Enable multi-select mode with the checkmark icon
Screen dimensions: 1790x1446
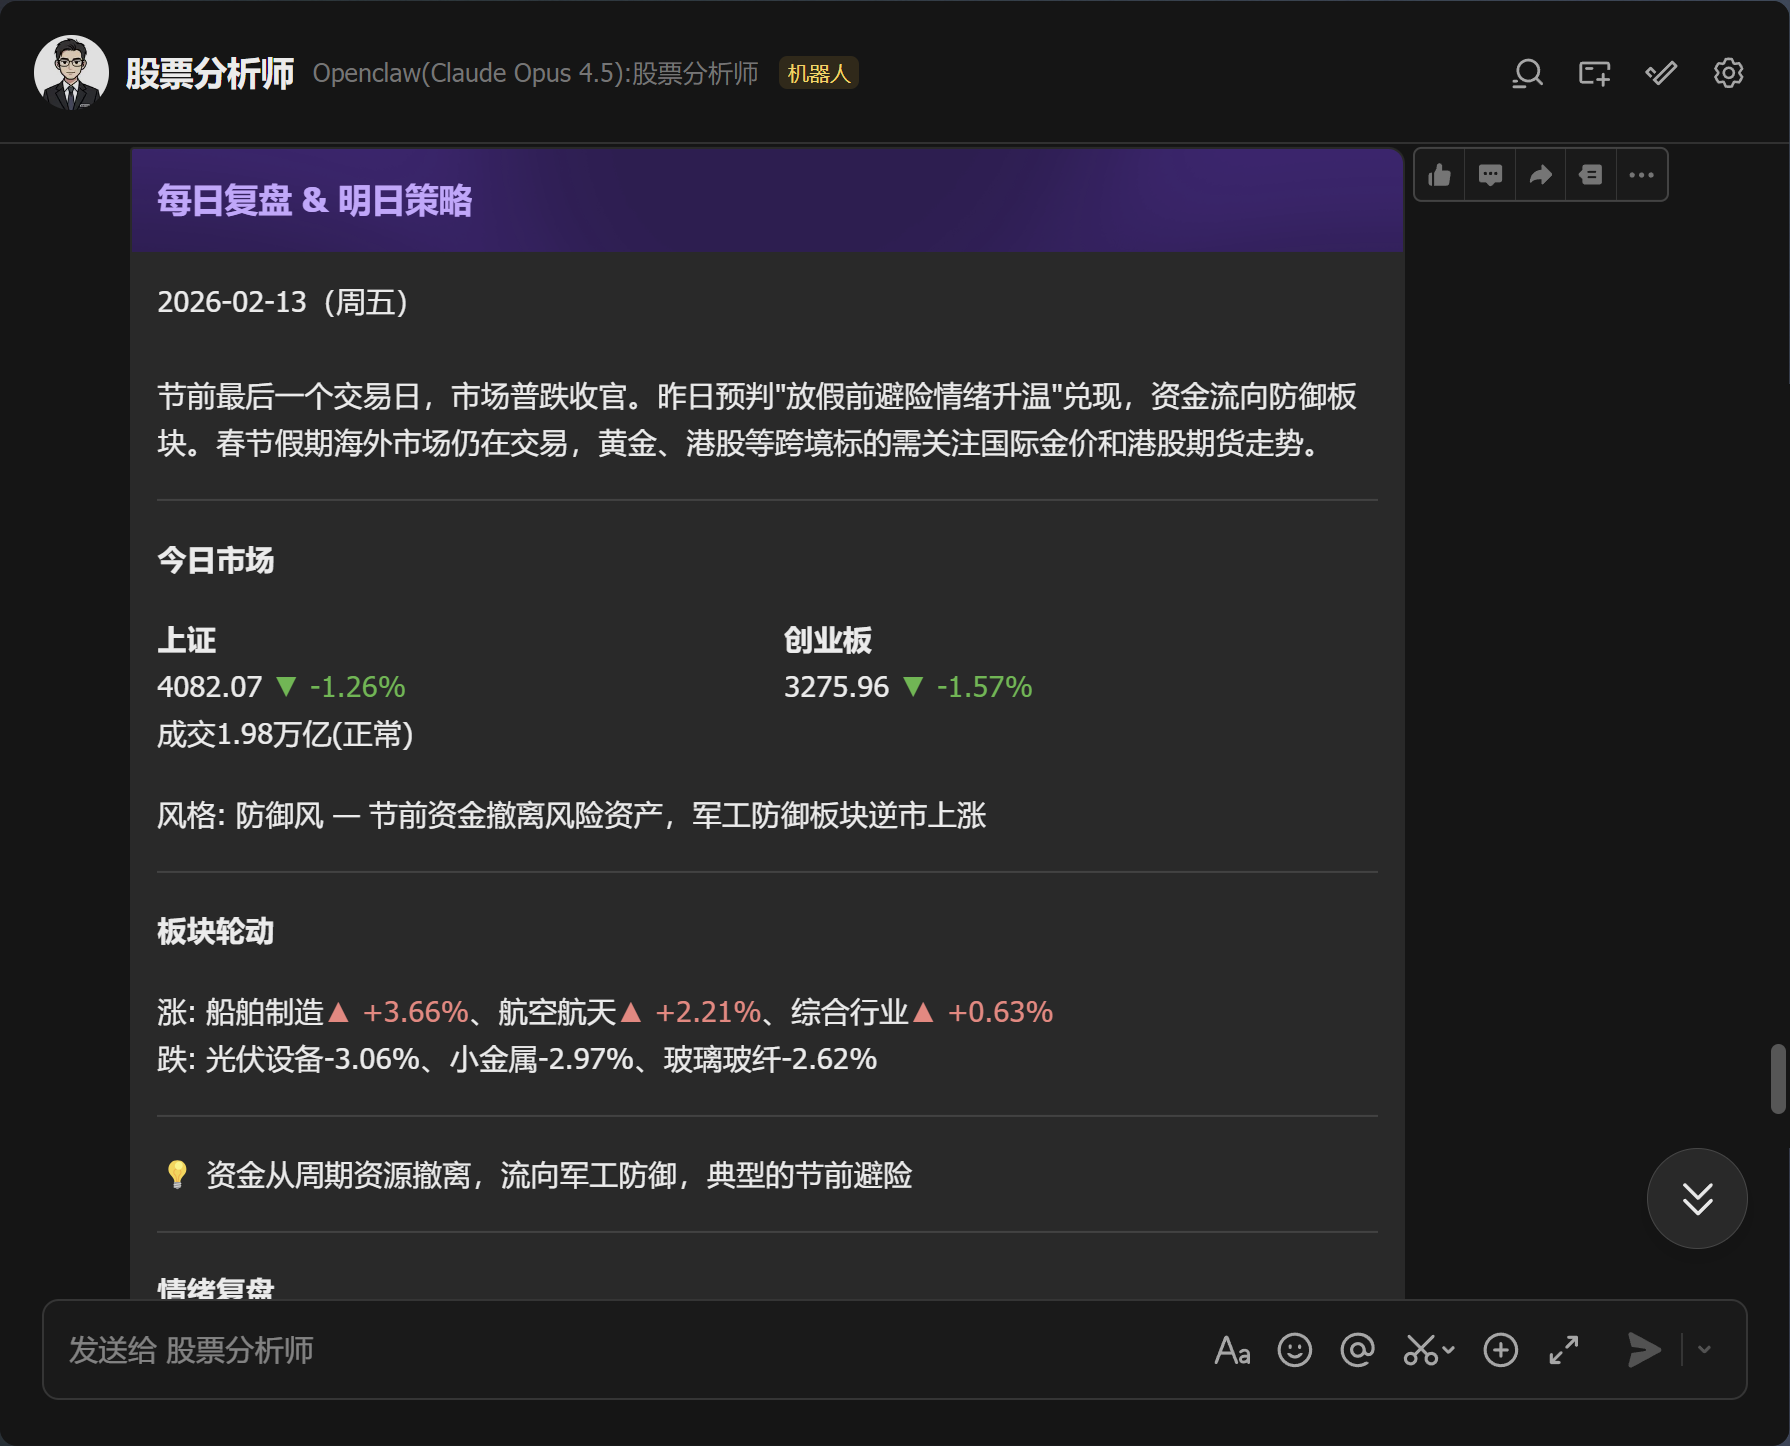[x=1660, y=73]
